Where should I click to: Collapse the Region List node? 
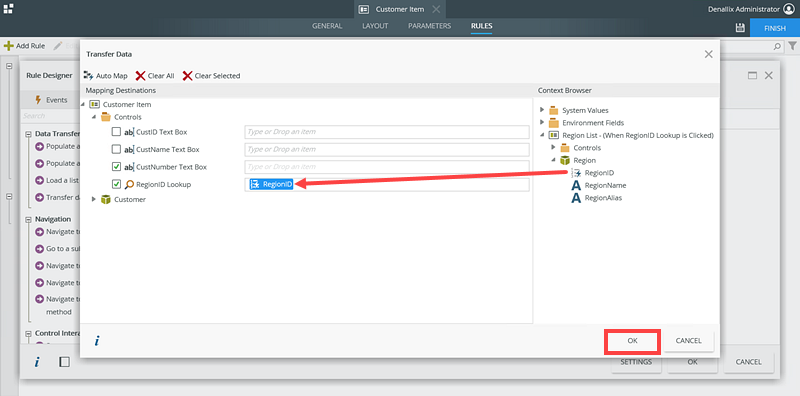[542, 135]
